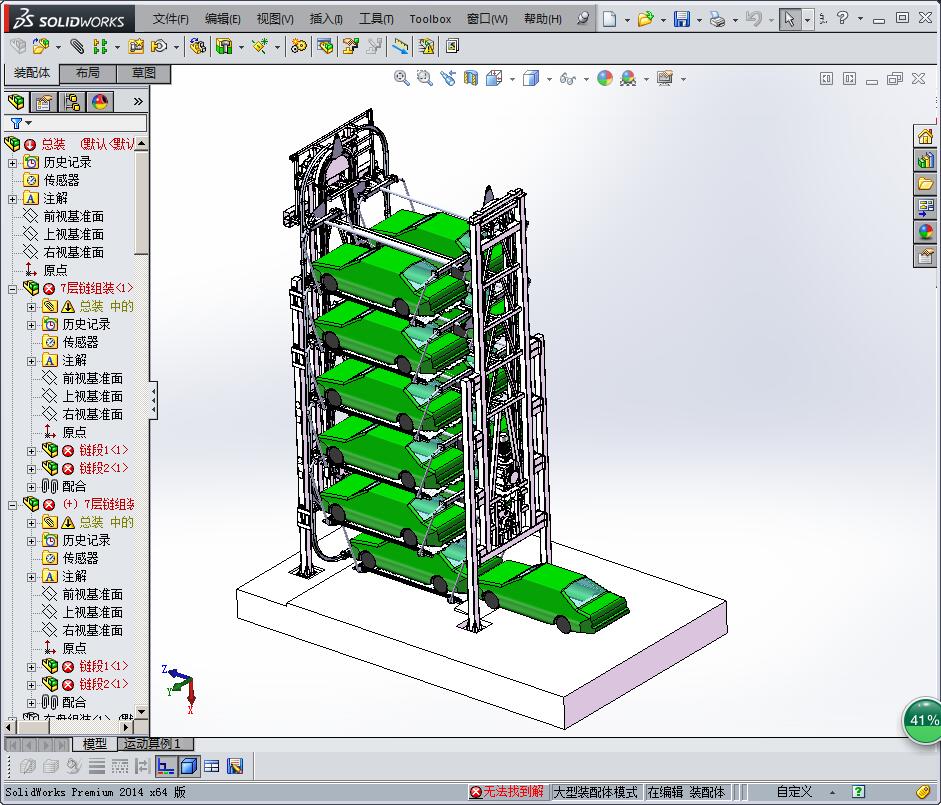Click the Assembly Features icon
This screenshot has height=805, width=941.
tap(224, 46)
